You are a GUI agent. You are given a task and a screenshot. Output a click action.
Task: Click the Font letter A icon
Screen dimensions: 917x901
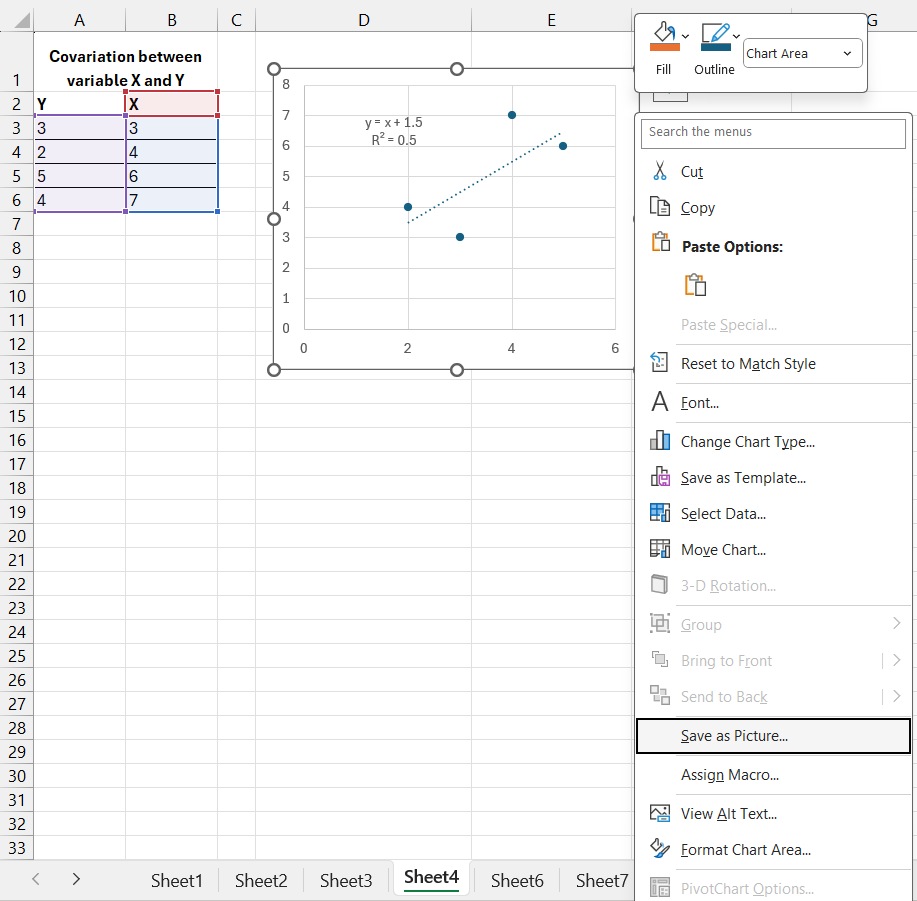tap(660, 402)
